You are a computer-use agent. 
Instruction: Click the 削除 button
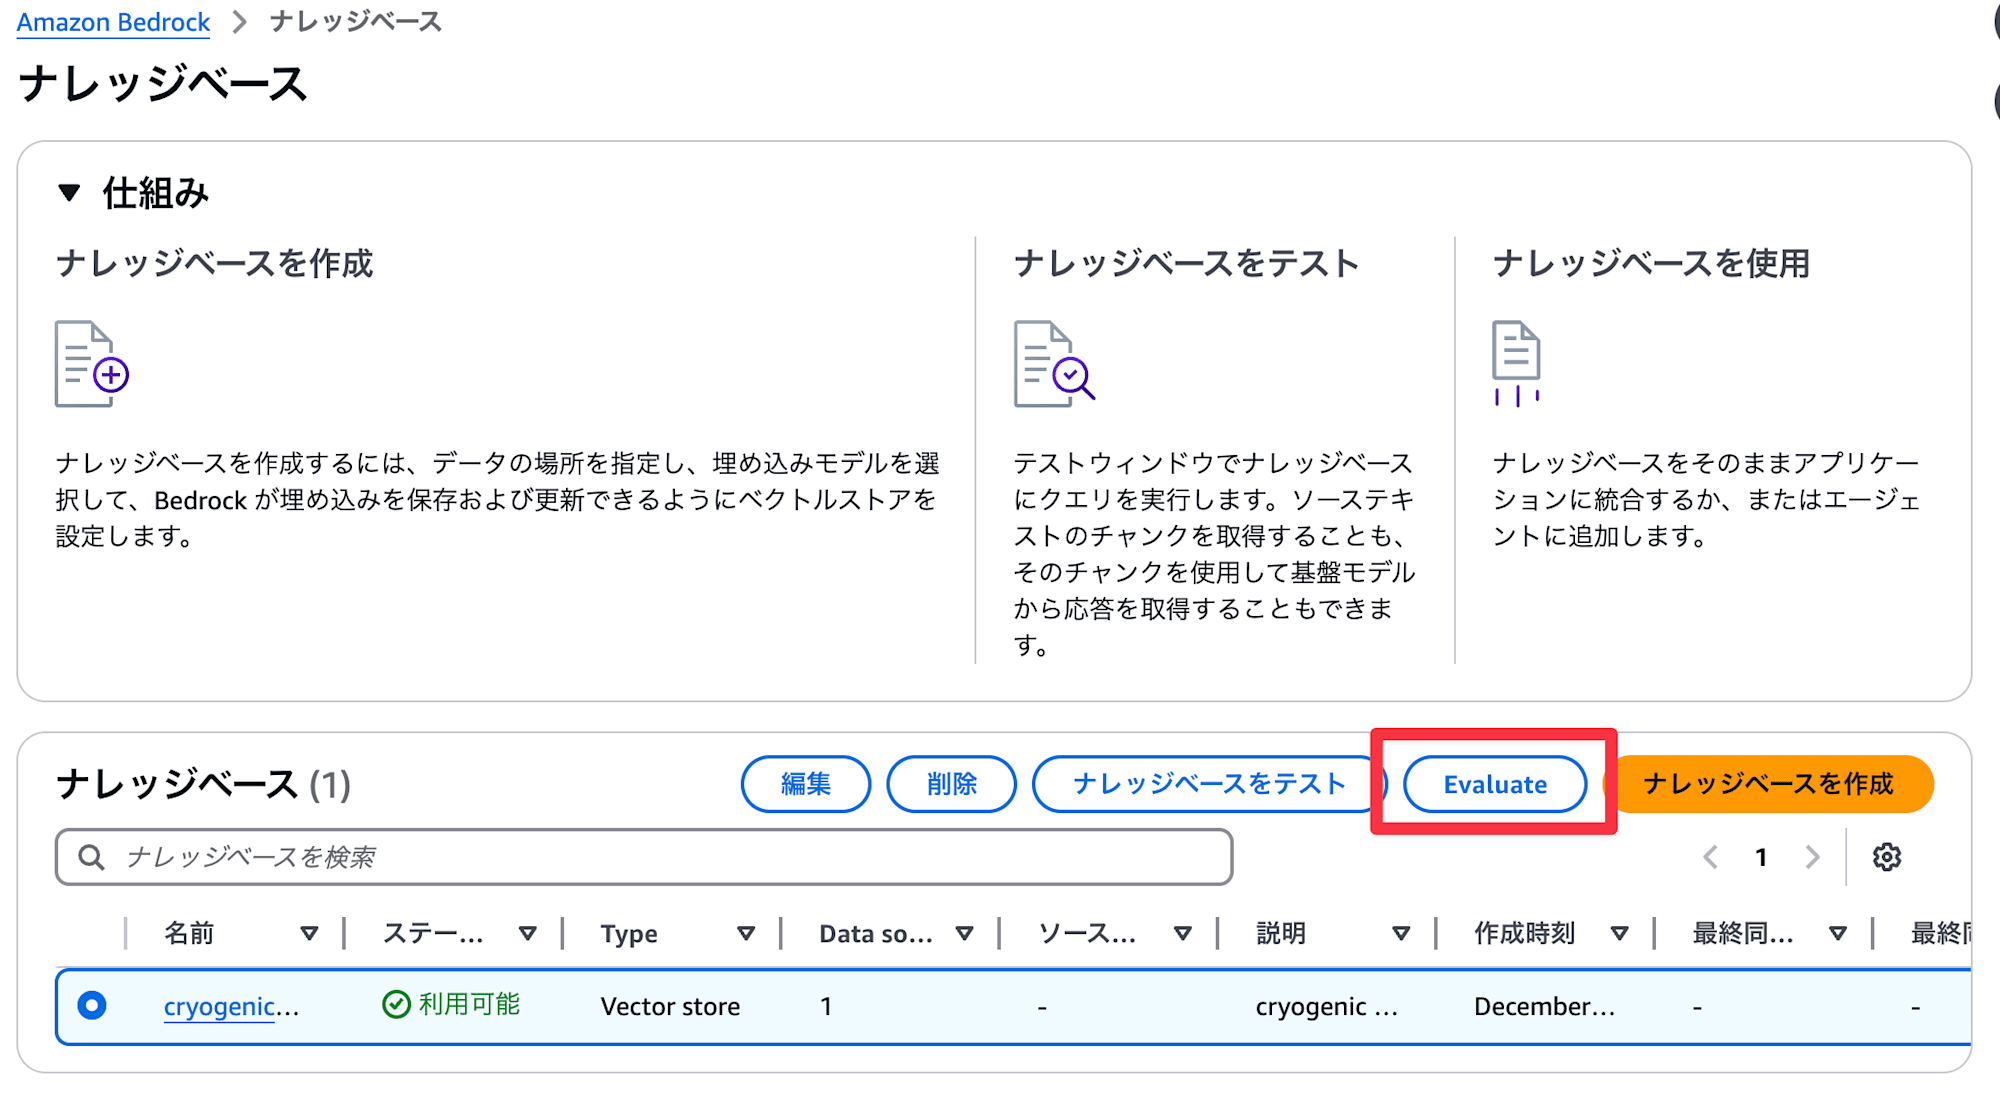click(951, 784)
